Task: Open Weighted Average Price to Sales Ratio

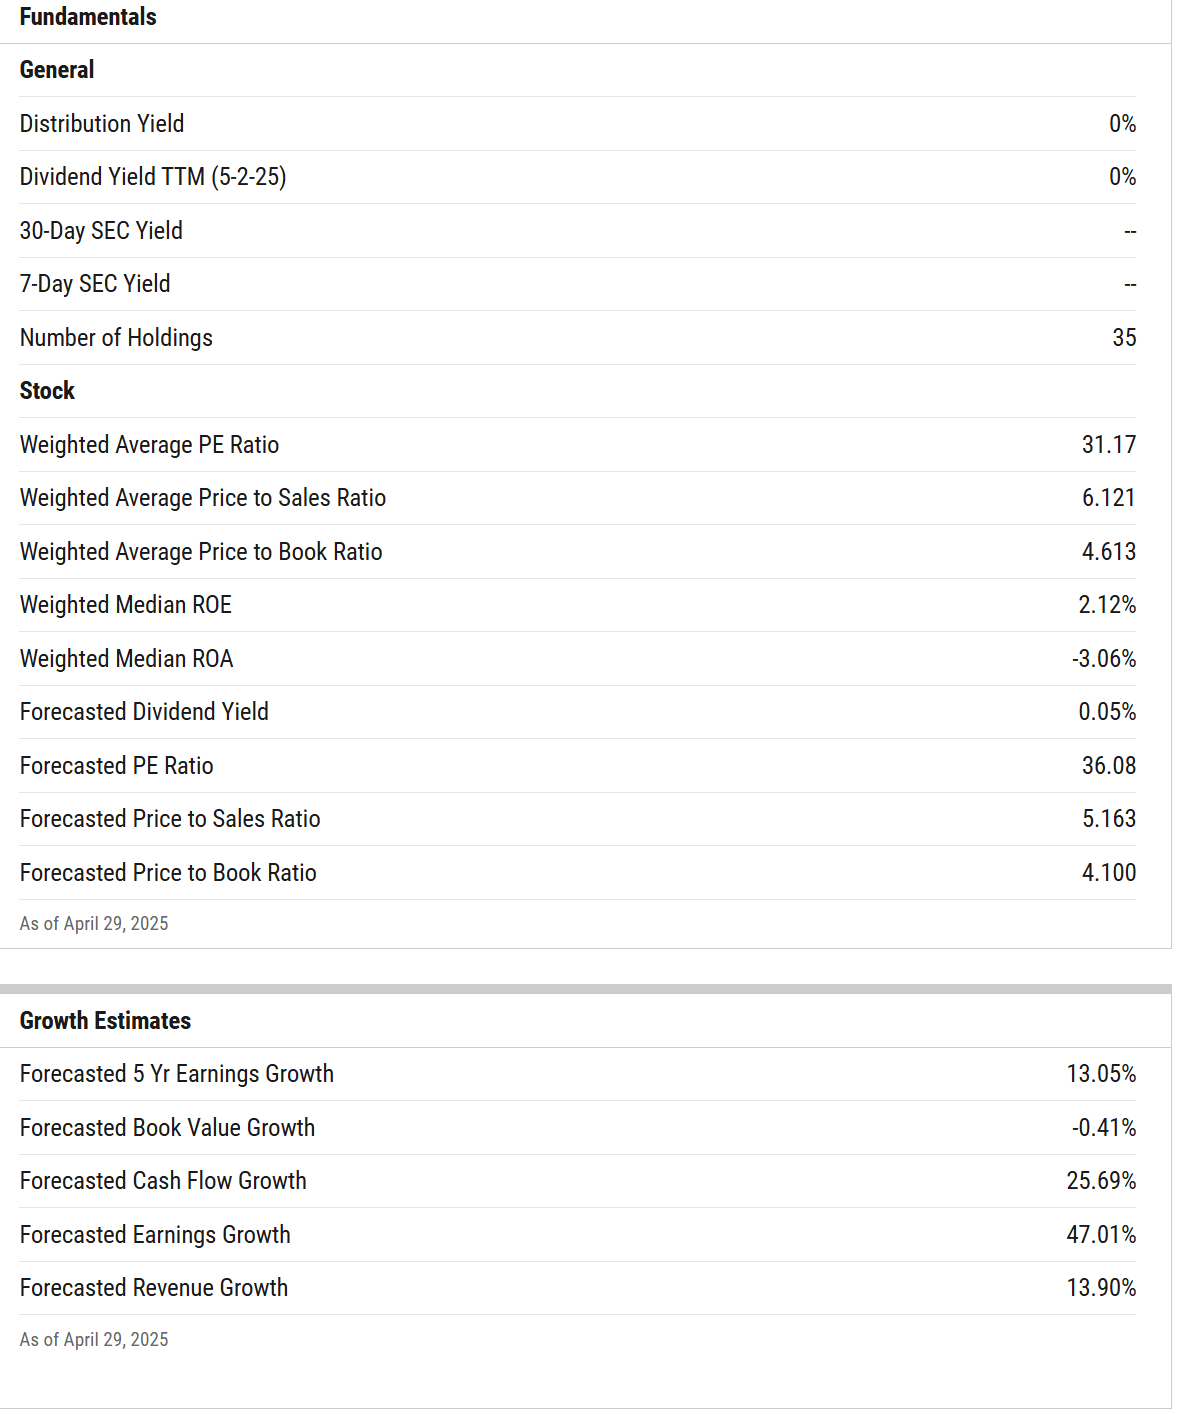Action: point(203,498)
